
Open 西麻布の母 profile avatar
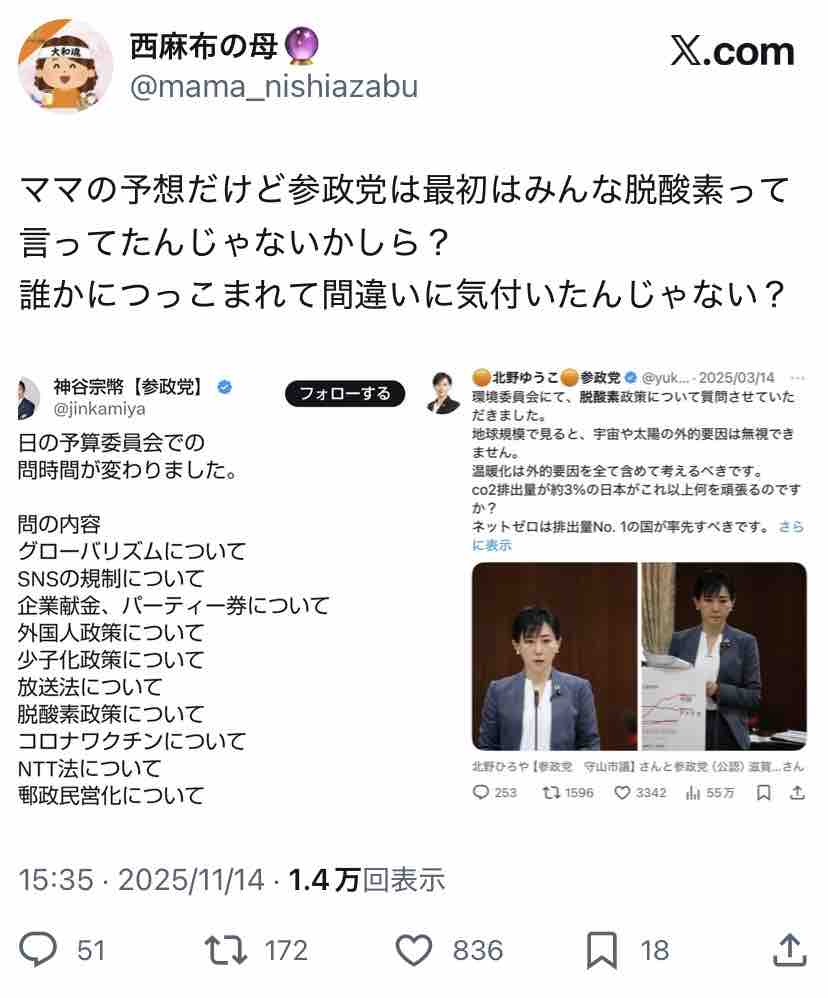[x=64, y=64]
